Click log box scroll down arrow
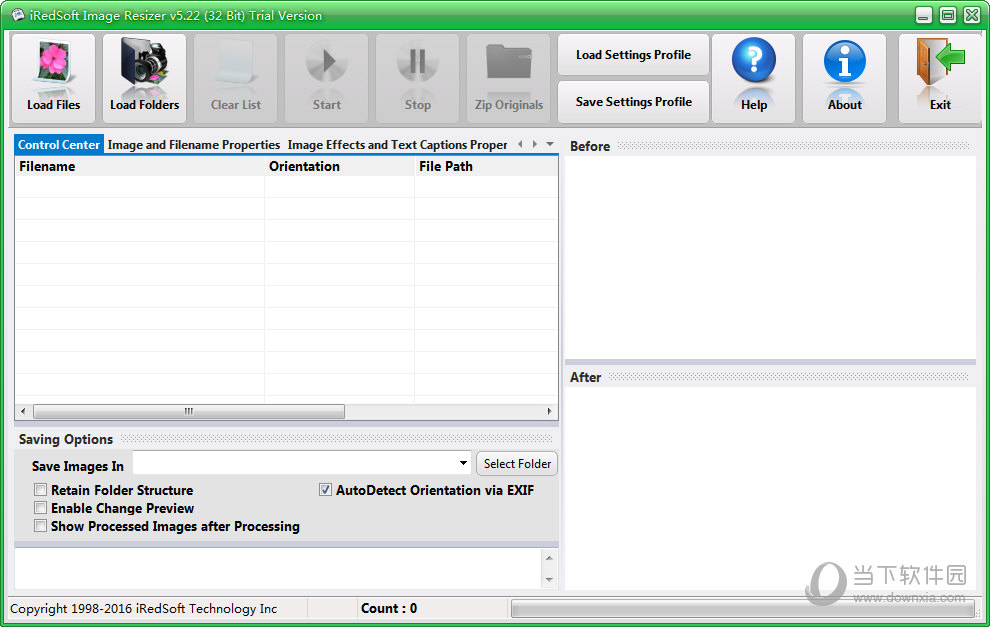 coord(549,580)
